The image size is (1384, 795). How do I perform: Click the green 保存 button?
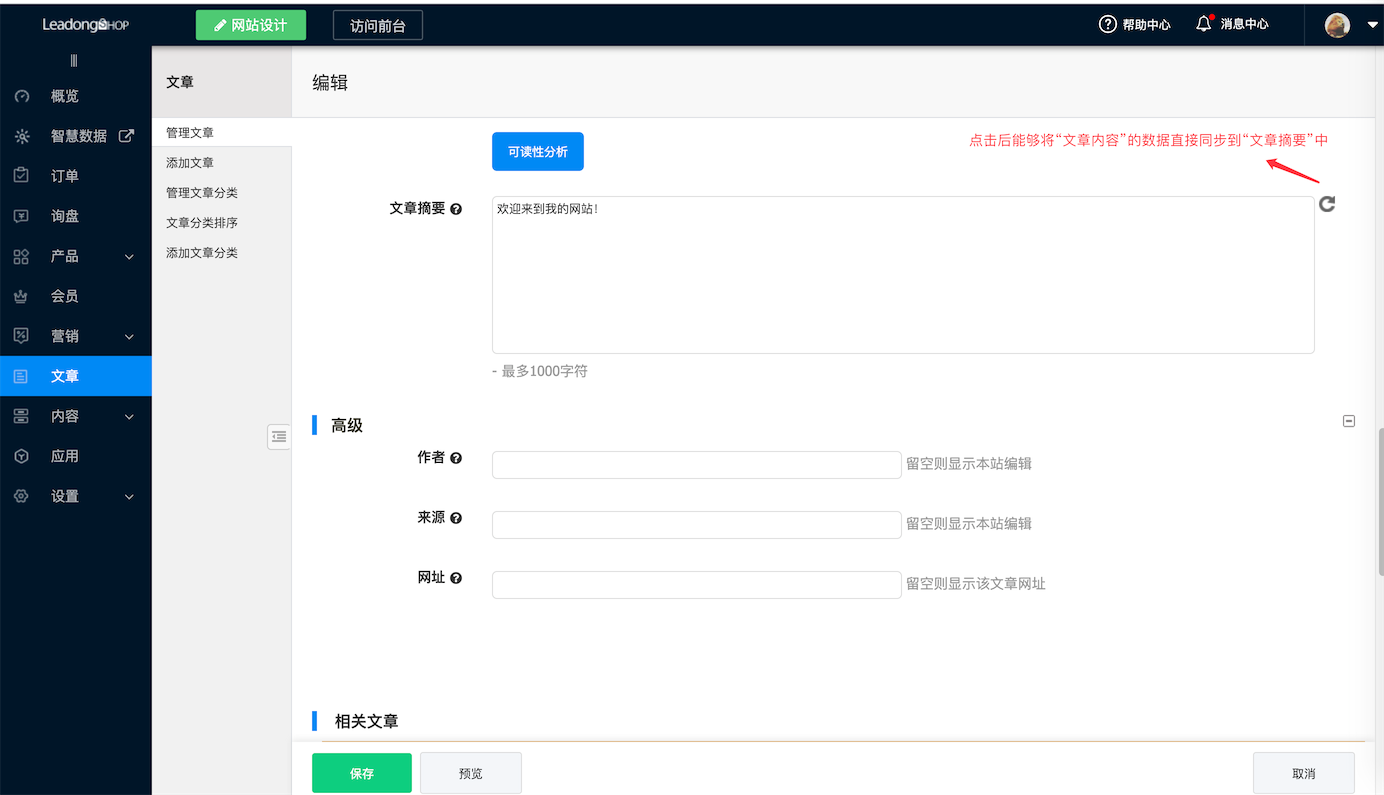361,772
